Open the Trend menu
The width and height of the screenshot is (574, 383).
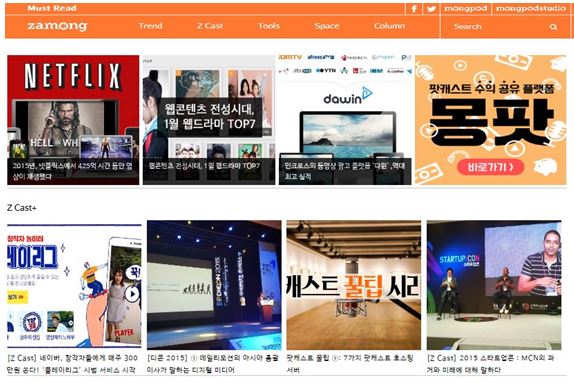(x=150, y=26)
